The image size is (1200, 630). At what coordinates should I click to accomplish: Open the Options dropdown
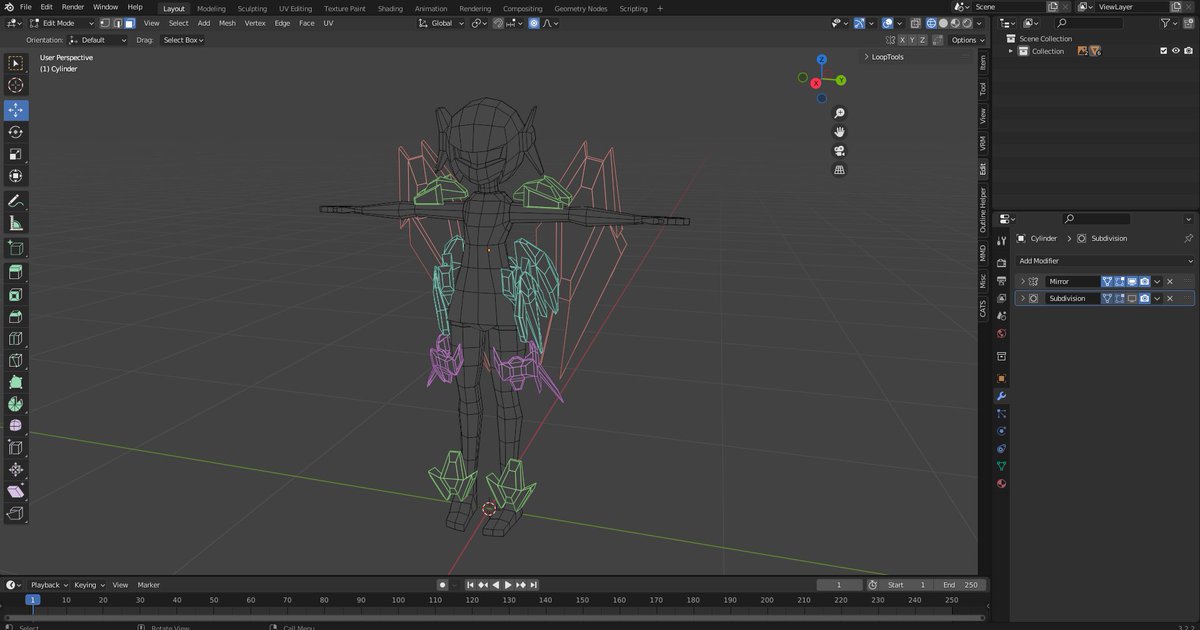coord(967,40)
